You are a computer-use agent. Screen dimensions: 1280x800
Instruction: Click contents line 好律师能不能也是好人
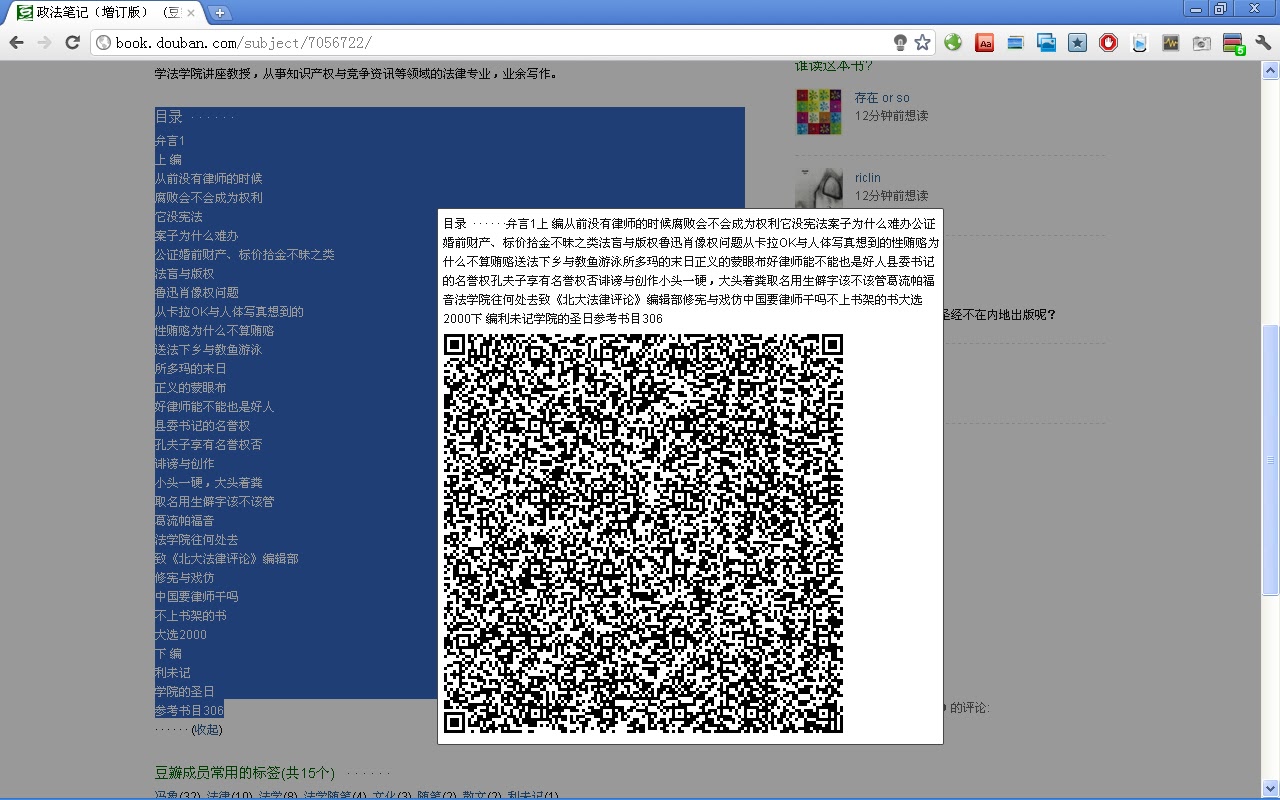point(215,407)
